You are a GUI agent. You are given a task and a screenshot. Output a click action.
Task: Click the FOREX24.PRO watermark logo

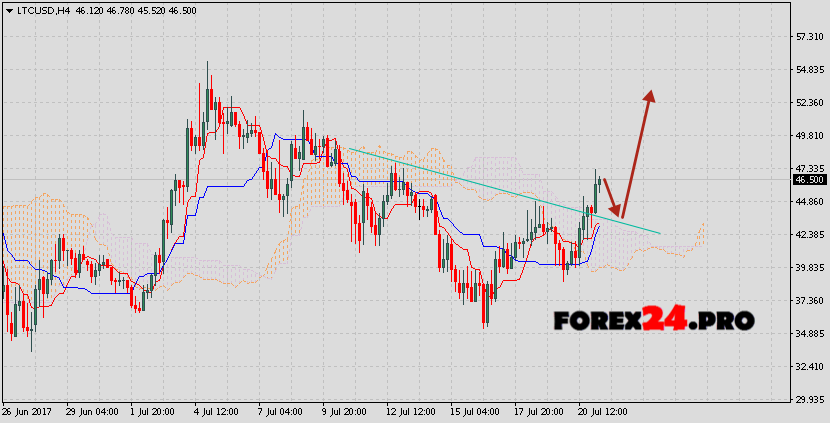tap(653, 320)
